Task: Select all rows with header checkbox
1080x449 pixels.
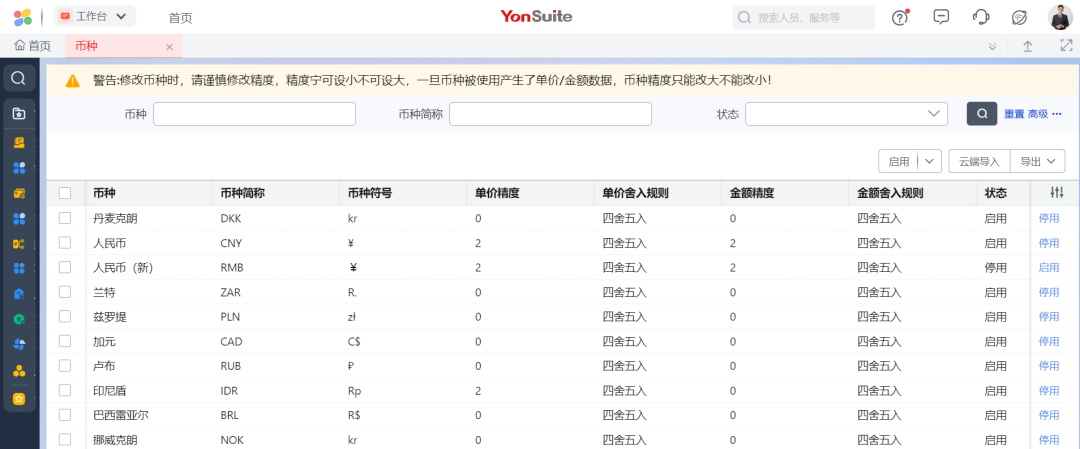Action: point(65,194)
